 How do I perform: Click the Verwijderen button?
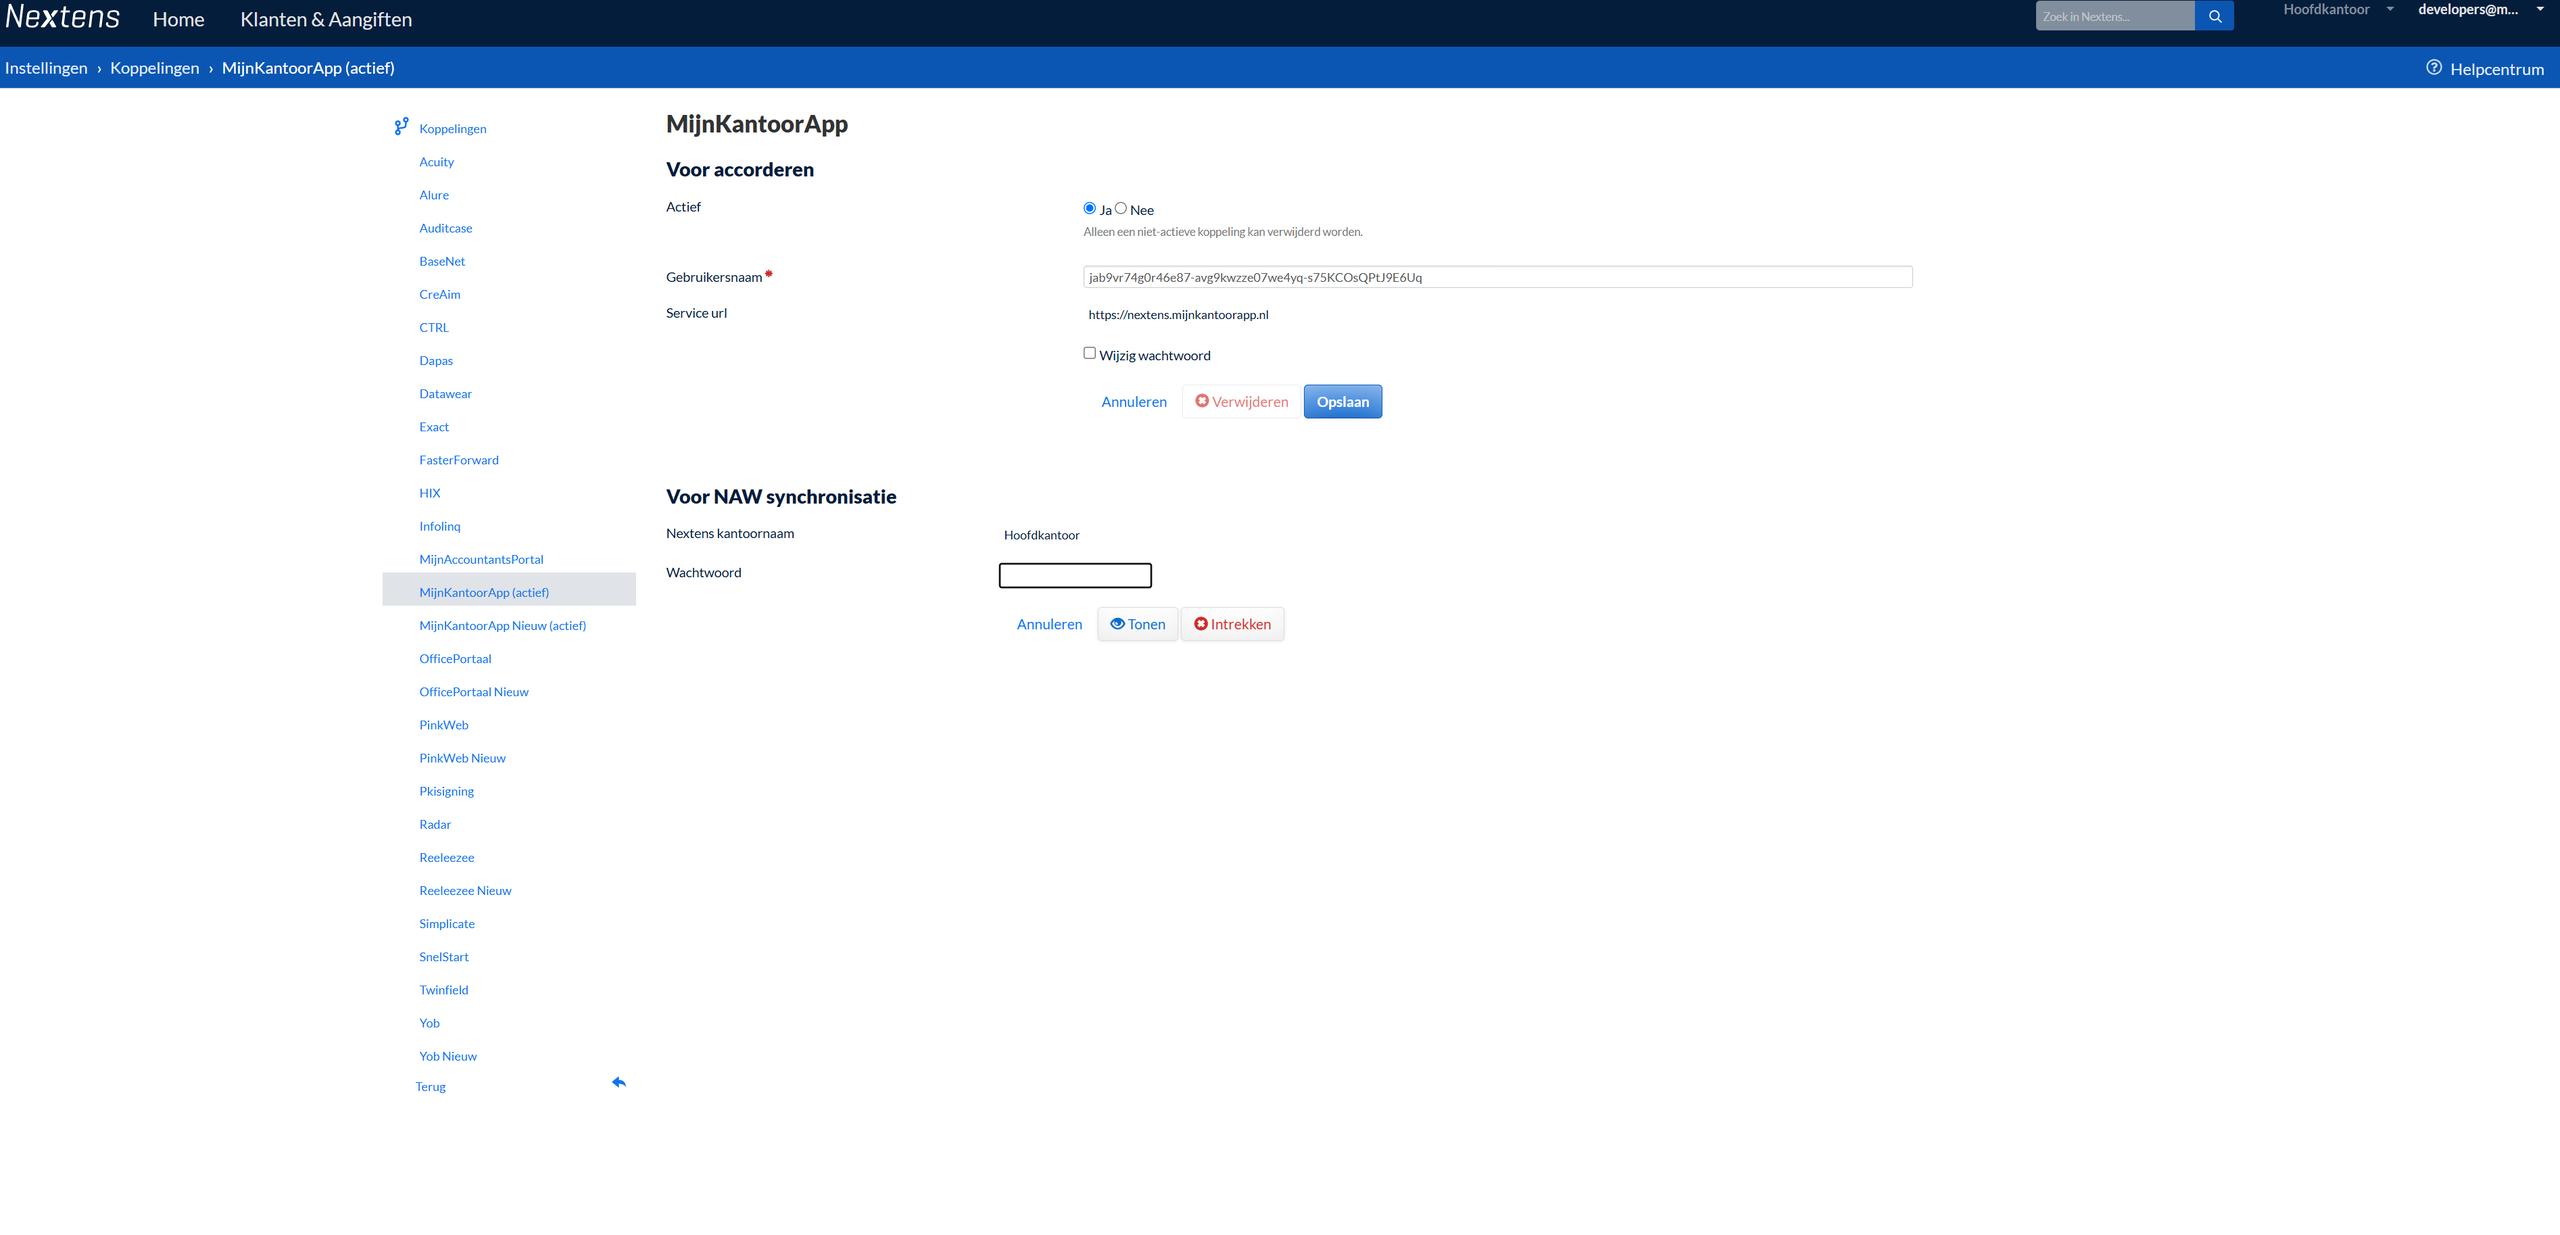click(1241, 402)
